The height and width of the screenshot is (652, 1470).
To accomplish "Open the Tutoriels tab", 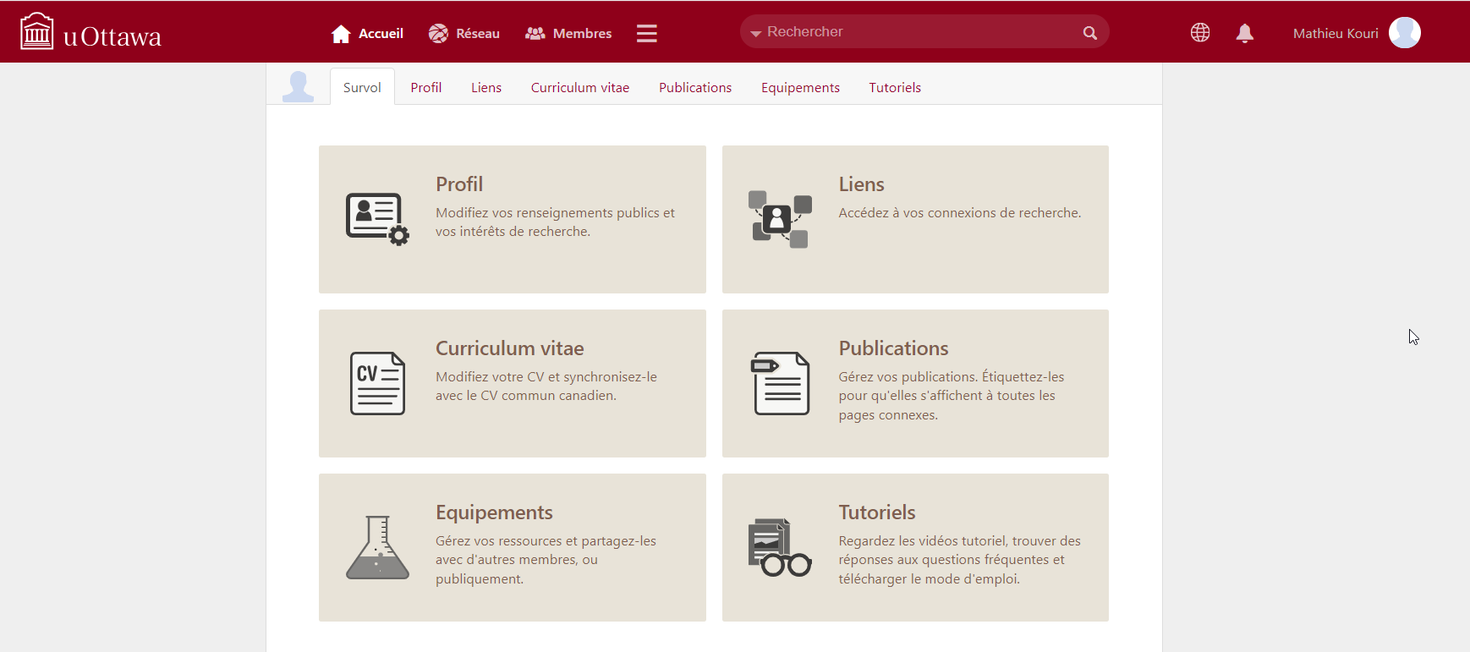I will point(895,87).
